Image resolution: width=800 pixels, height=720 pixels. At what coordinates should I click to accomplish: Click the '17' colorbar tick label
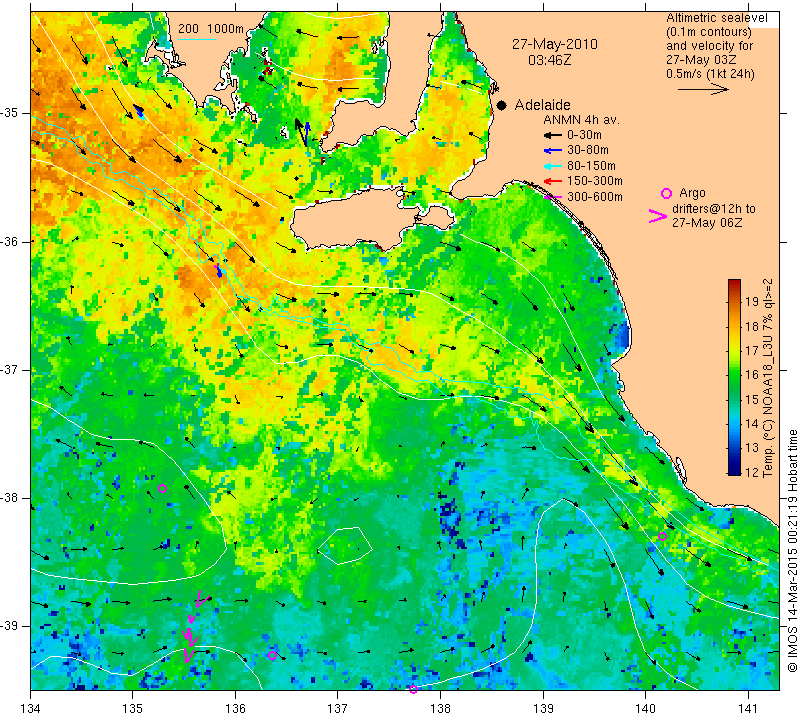(752, 351)
